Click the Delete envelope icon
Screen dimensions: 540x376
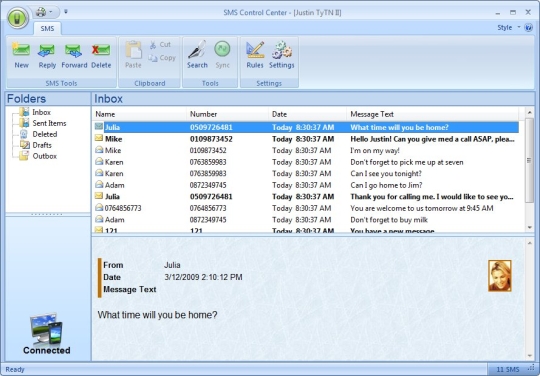(x=101, y=50)
